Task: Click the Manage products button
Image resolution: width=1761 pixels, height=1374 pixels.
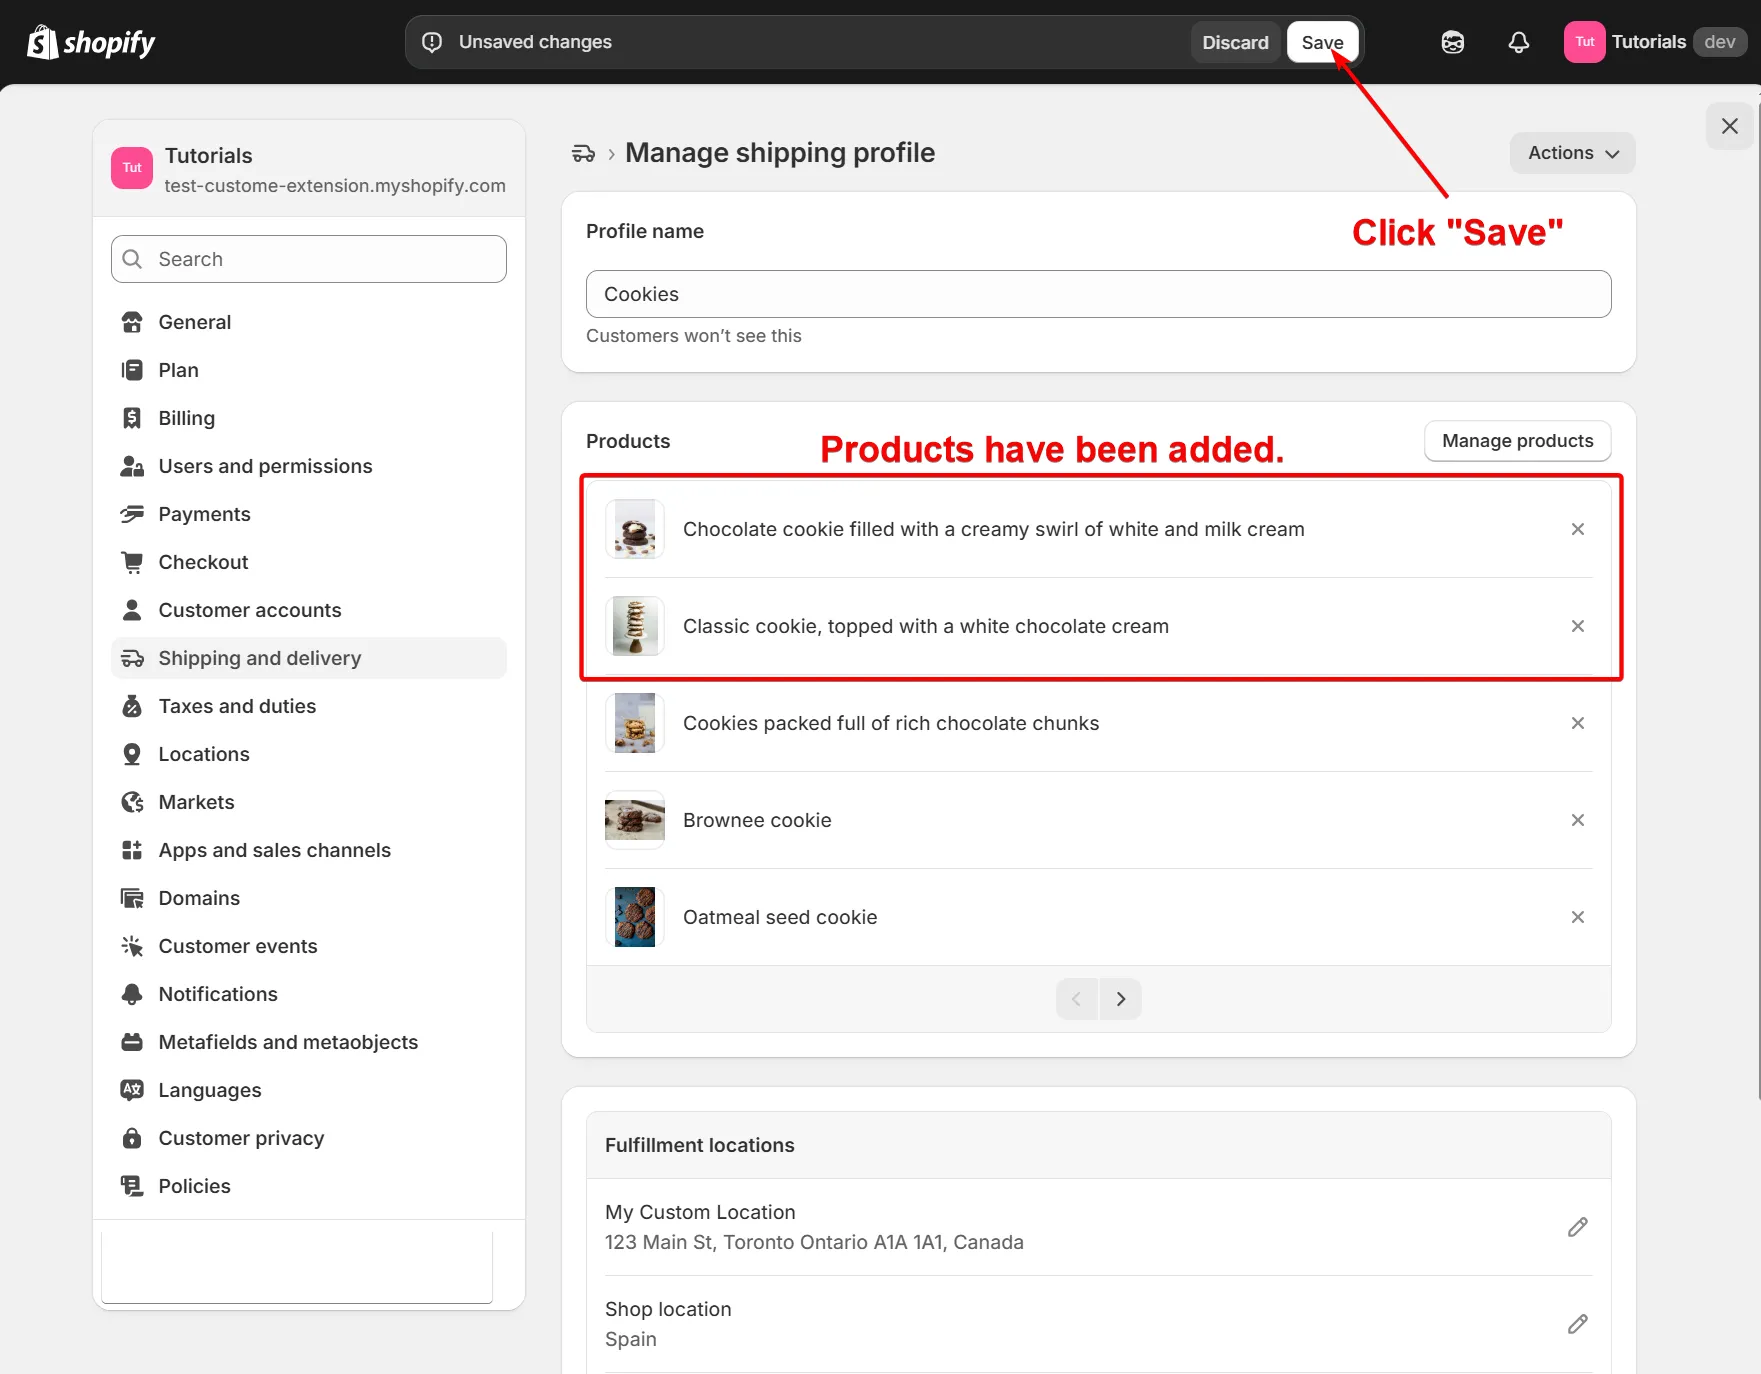Action: 1516,440
